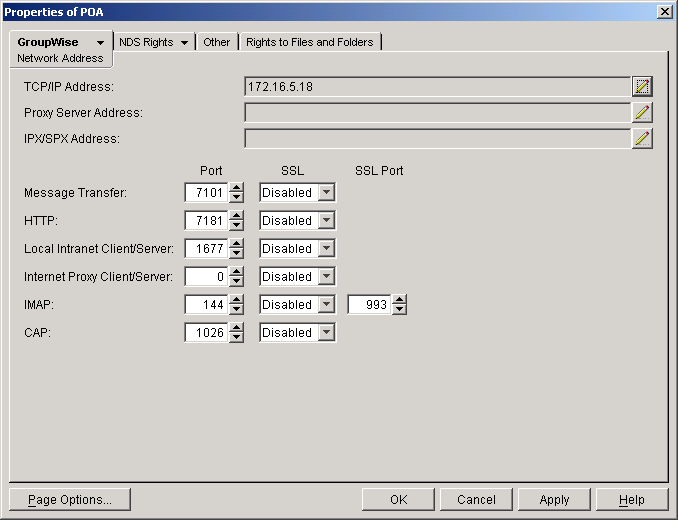Decrease IMAP port value
678x520 pixels.
point(236,309)
